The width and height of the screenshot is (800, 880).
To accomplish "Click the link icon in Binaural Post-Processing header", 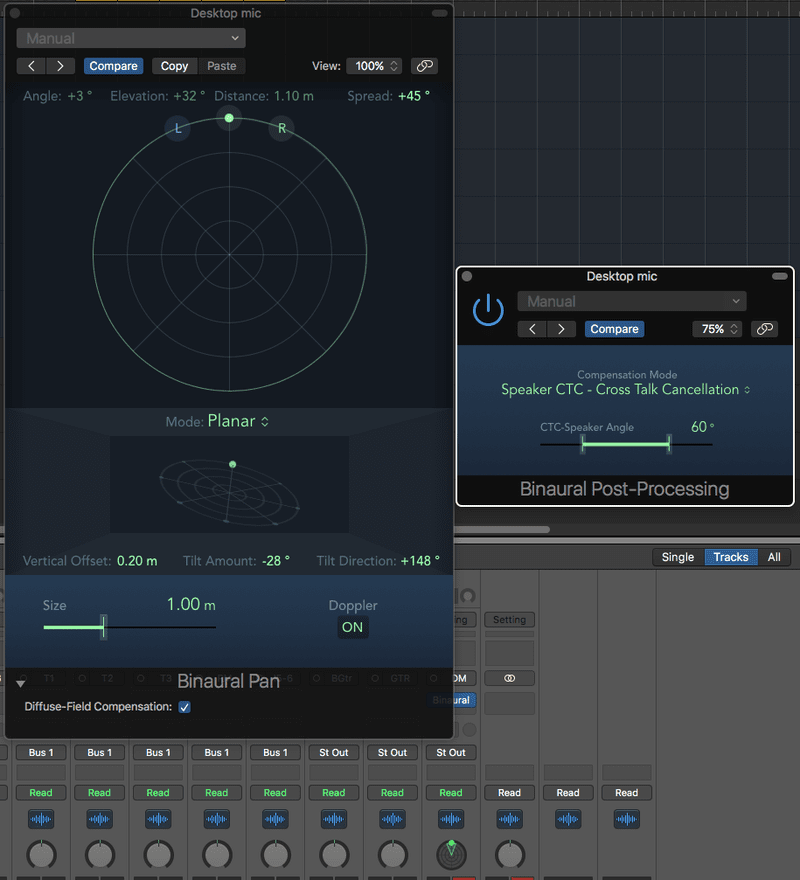I will click(765, 329).
